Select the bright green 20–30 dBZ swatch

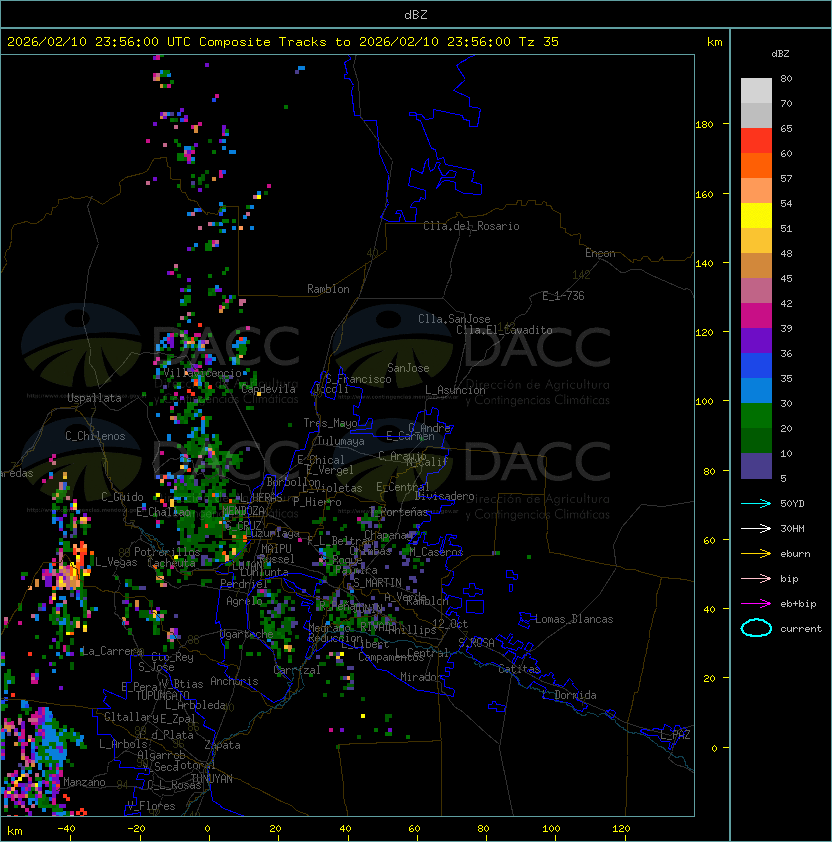coord(756,415)
